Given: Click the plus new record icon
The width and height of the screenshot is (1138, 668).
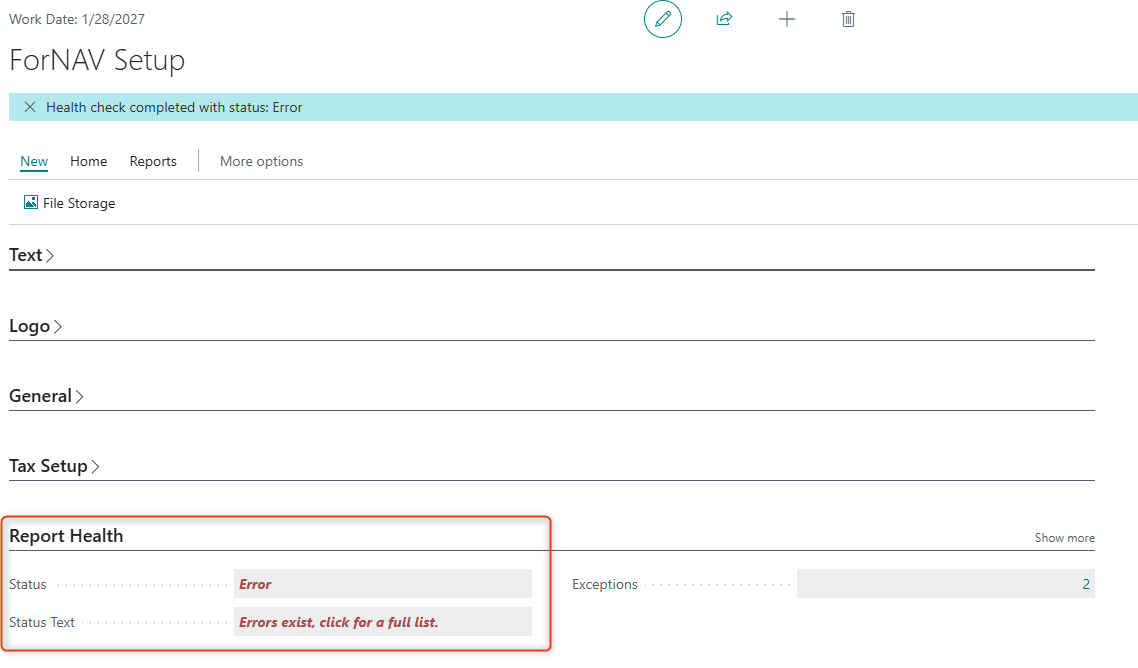Looking at the screenshot, I should coord(787,19).
